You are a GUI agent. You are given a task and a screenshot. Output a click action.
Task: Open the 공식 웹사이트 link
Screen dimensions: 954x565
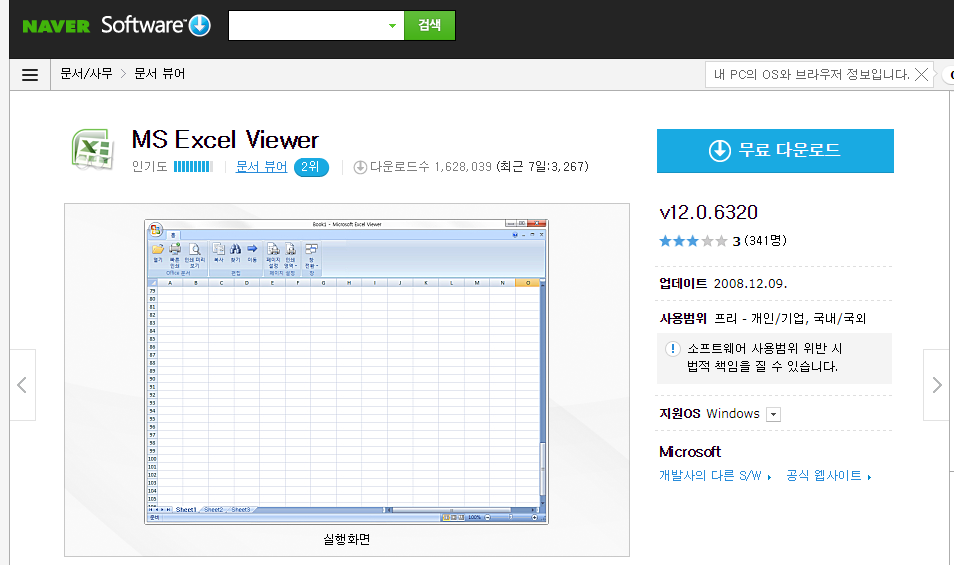point(829,476)
